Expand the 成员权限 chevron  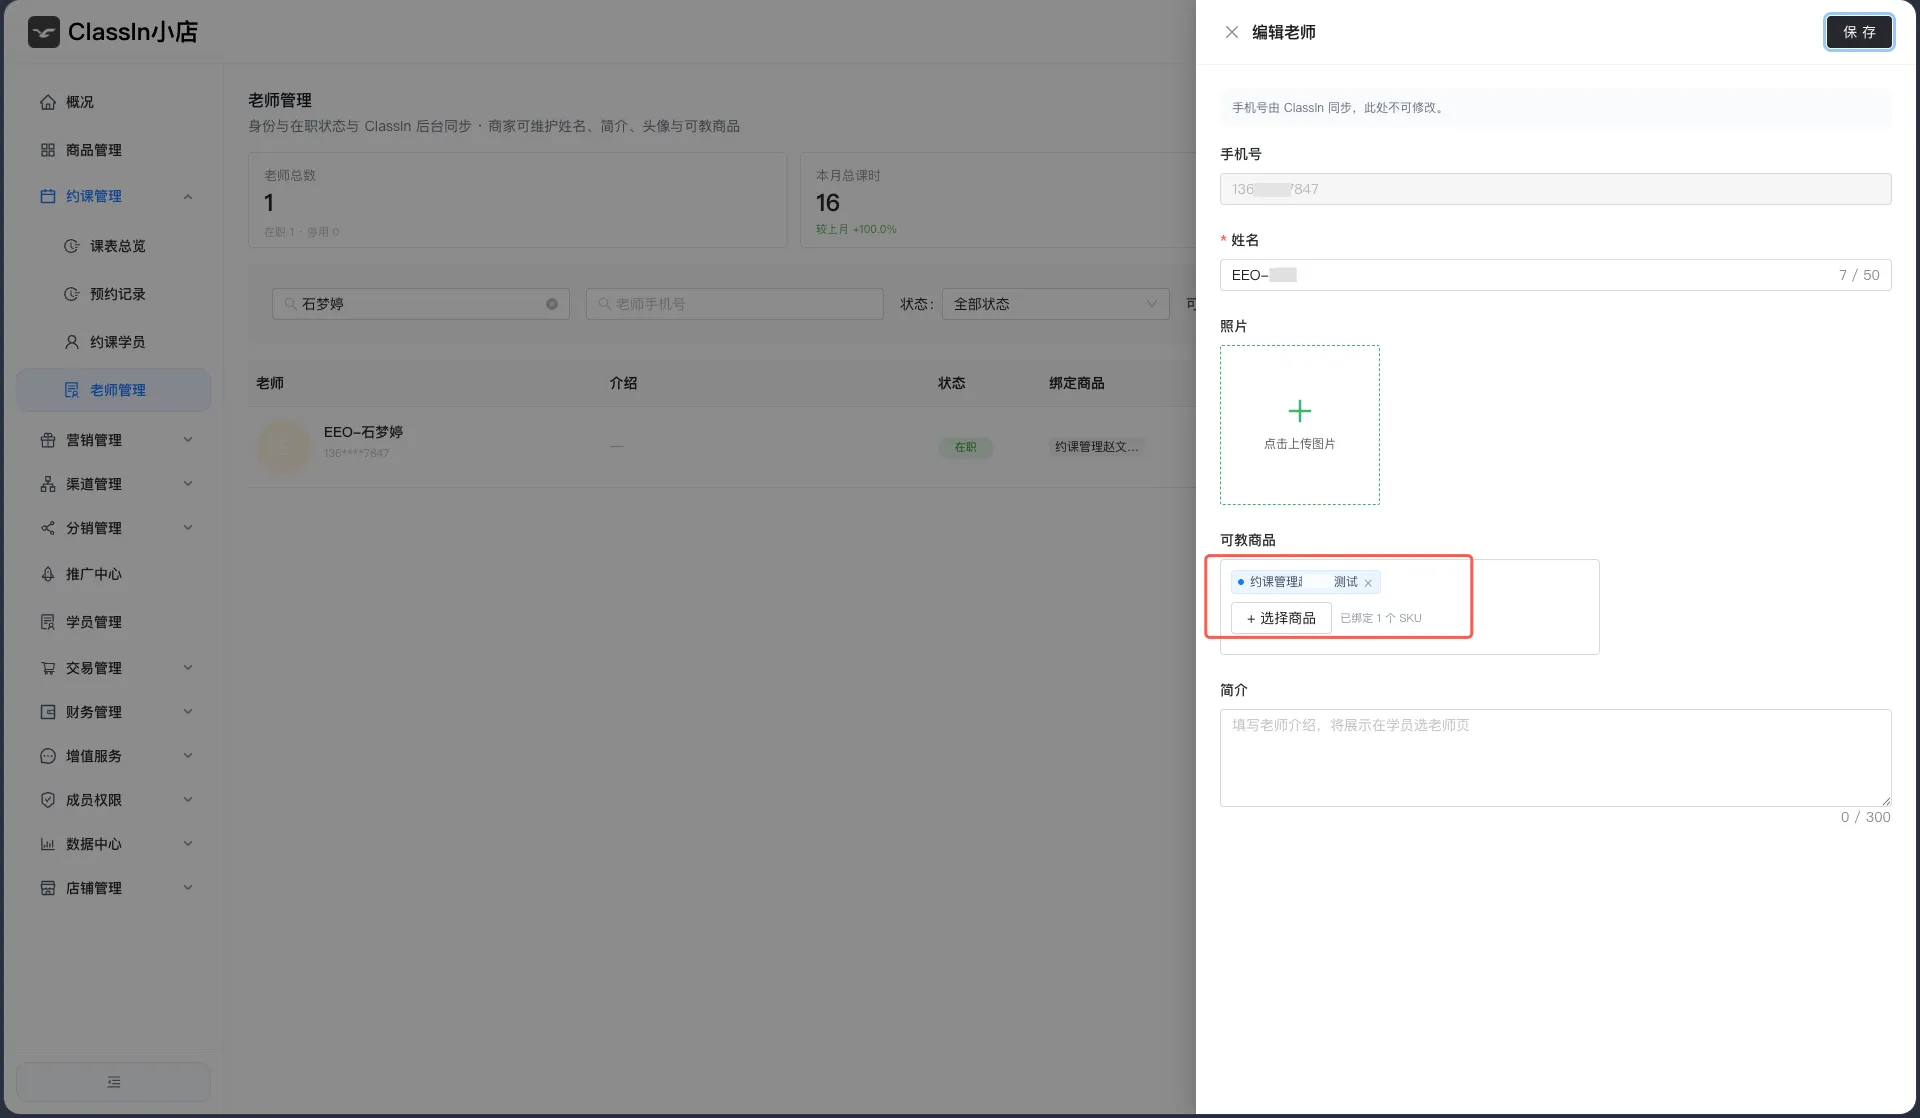tap(188, 800)
